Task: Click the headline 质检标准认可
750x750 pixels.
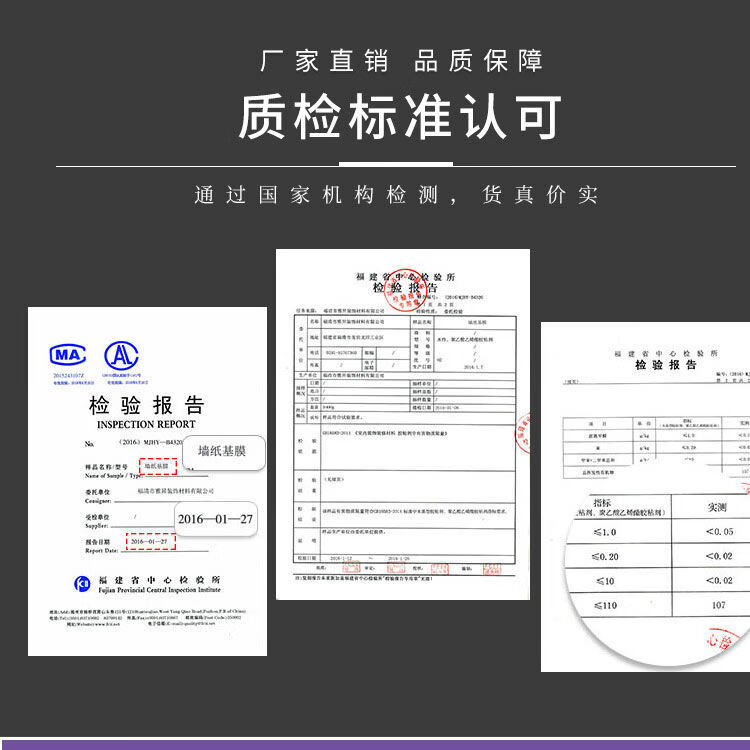Action: coord(400,117)
